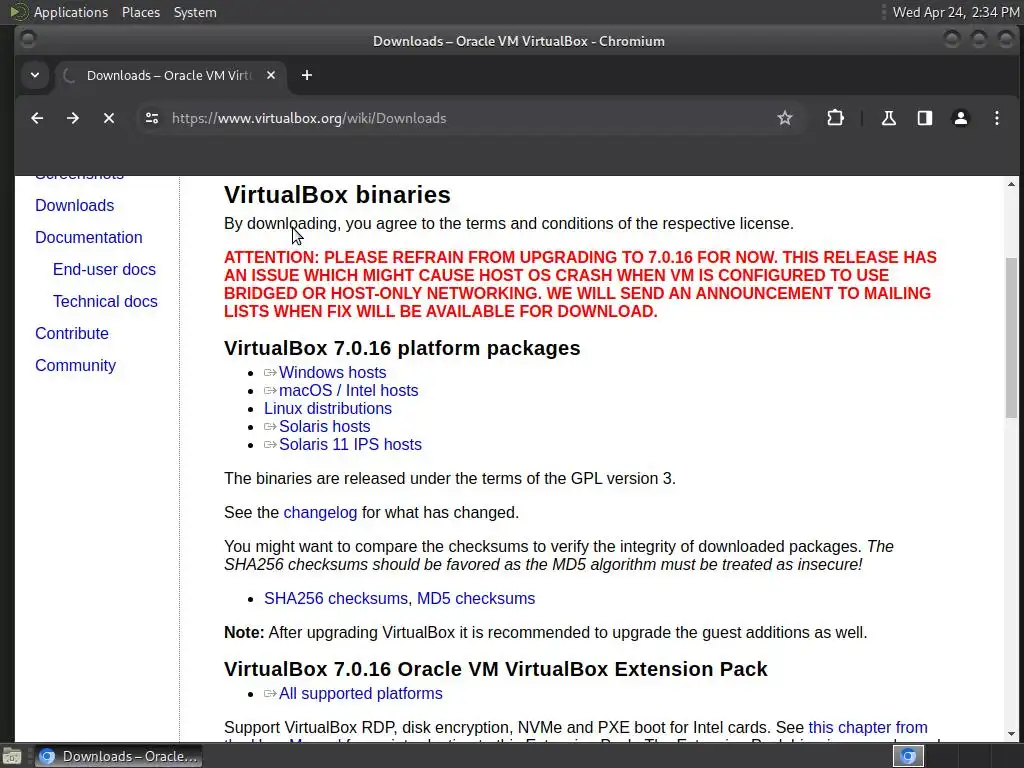This screenshot has height=768, width=1024.
Task: Open a new tab with plus button
Action: [307, 75]
